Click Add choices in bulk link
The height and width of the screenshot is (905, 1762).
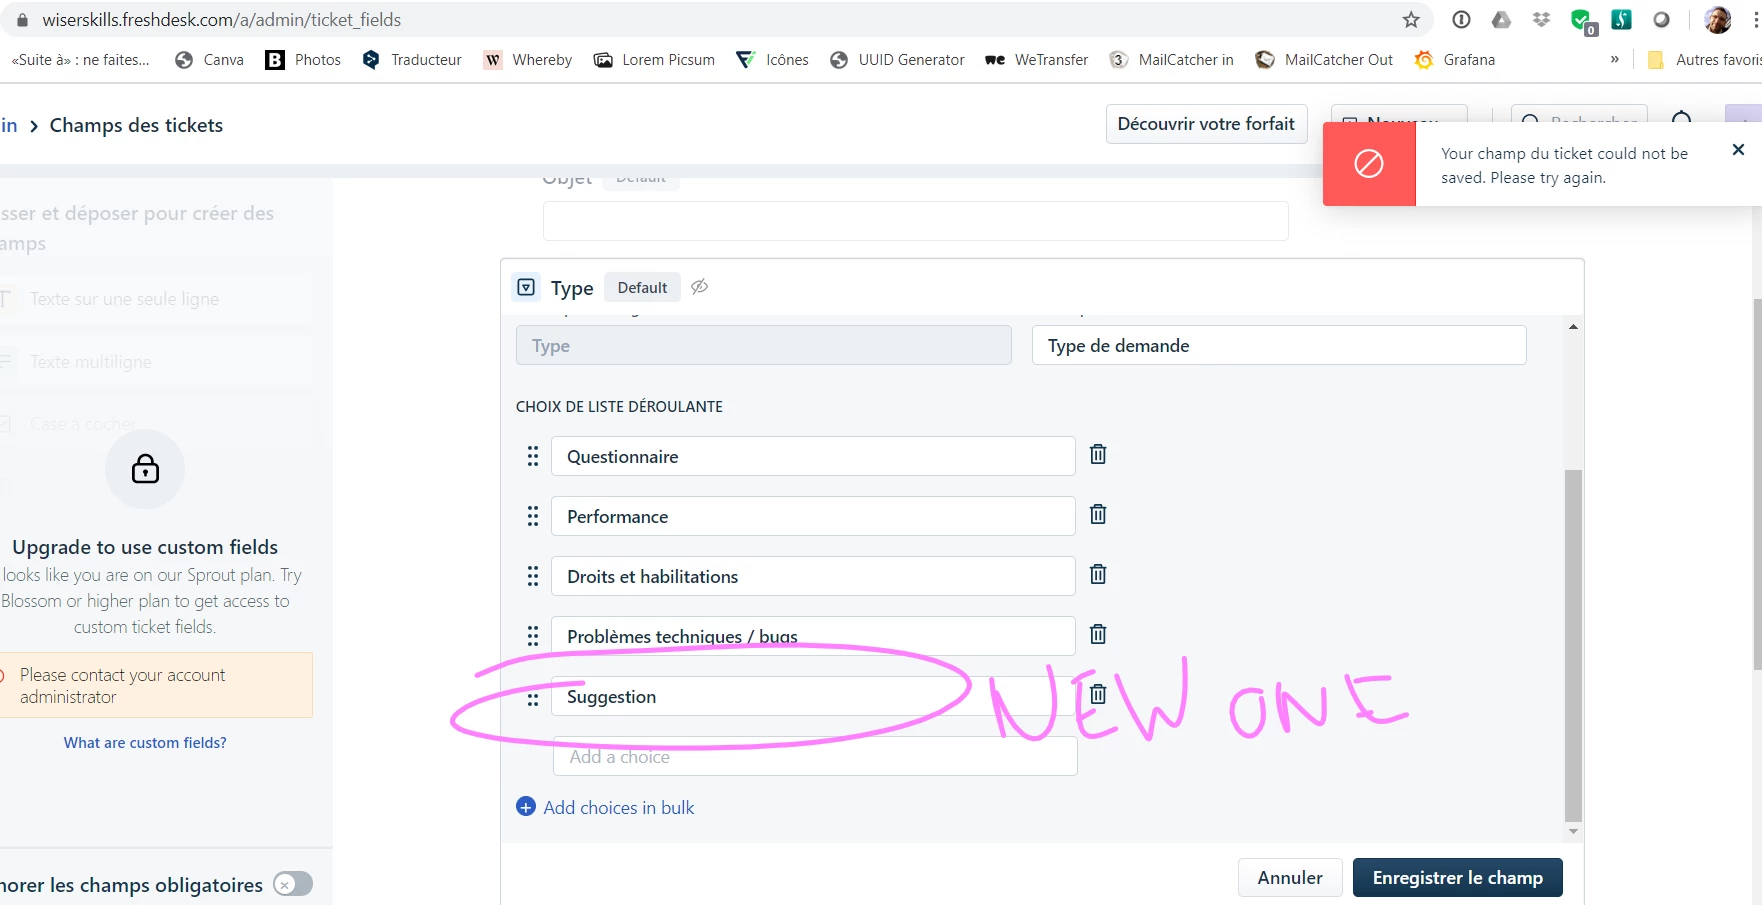(x=618, y=807)
